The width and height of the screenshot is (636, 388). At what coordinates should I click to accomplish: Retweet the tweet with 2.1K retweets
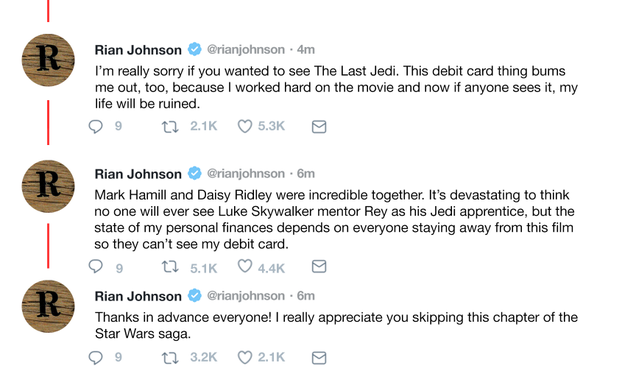click(170, 127)
